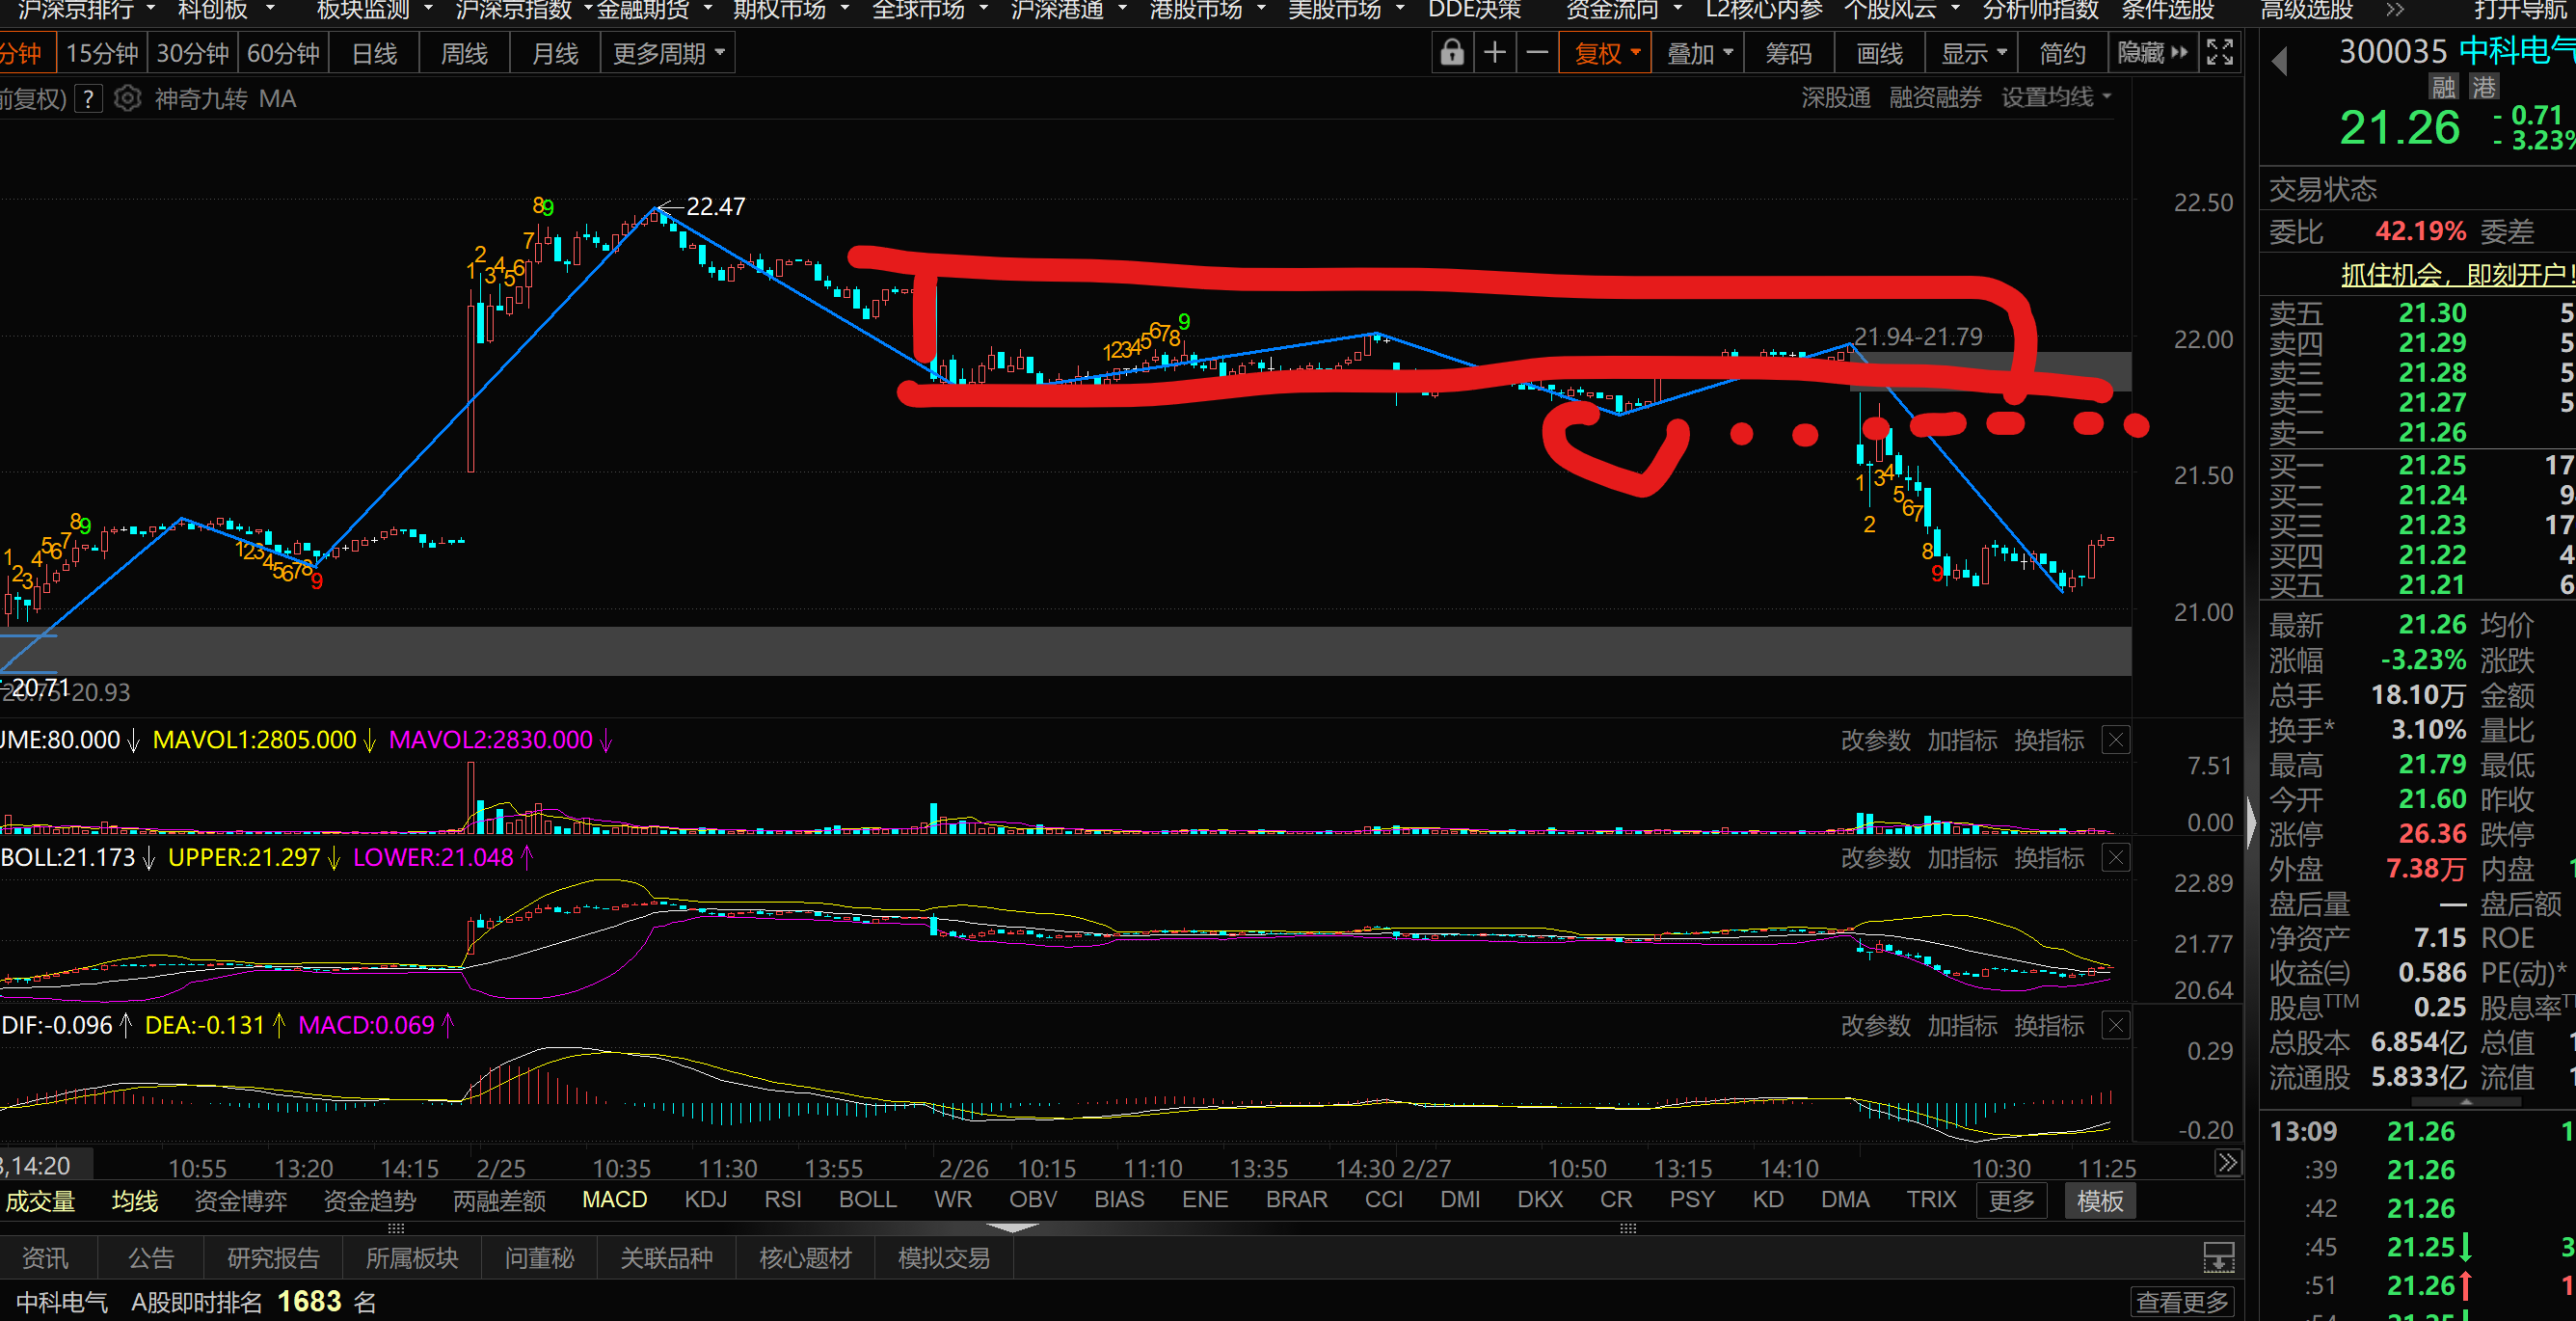The height and width of the screenshot is (1321, 2576).
Task: Enter fullscreen chart with expand icon
Action: tap(2220, 53)
